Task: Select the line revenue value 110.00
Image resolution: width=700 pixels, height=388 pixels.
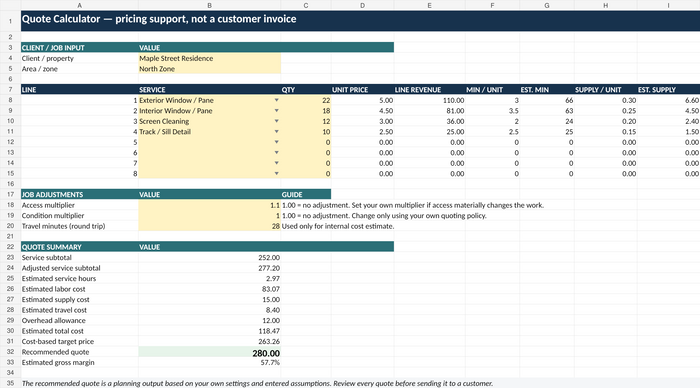Action: tap(429, 100)
